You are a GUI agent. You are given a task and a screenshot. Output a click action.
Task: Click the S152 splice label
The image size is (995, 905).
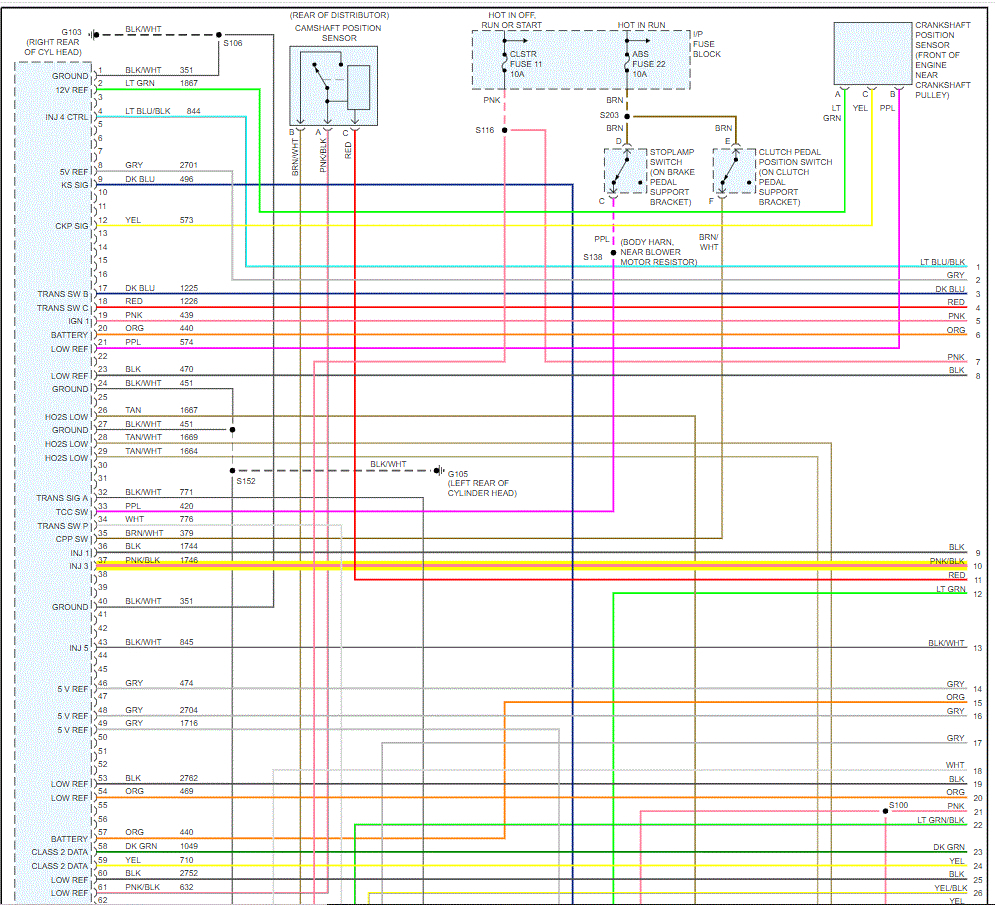[246, 481]
